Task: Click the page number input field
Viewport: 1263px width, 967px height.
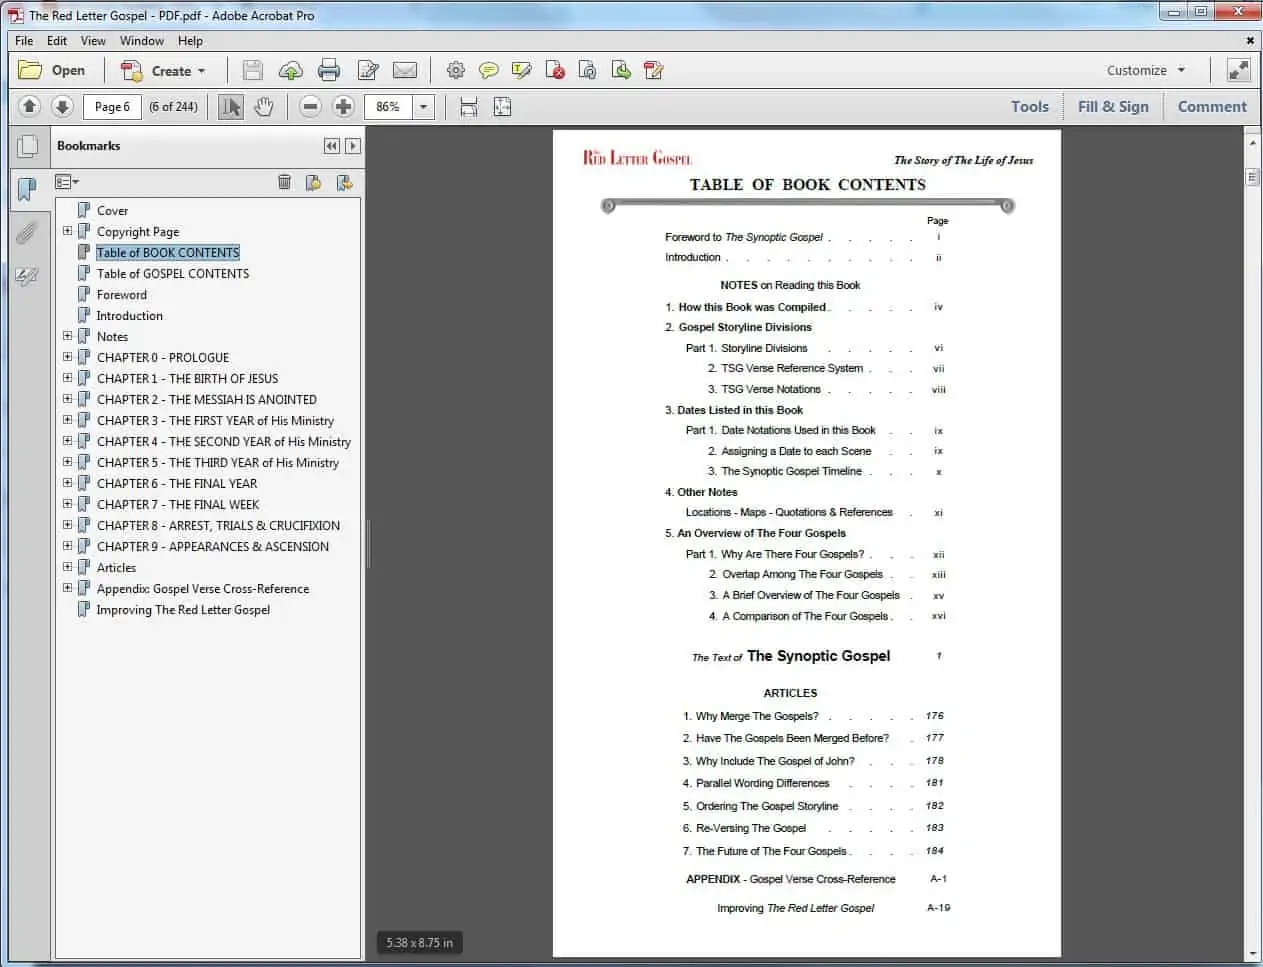Action: click(x=112, y=107)
